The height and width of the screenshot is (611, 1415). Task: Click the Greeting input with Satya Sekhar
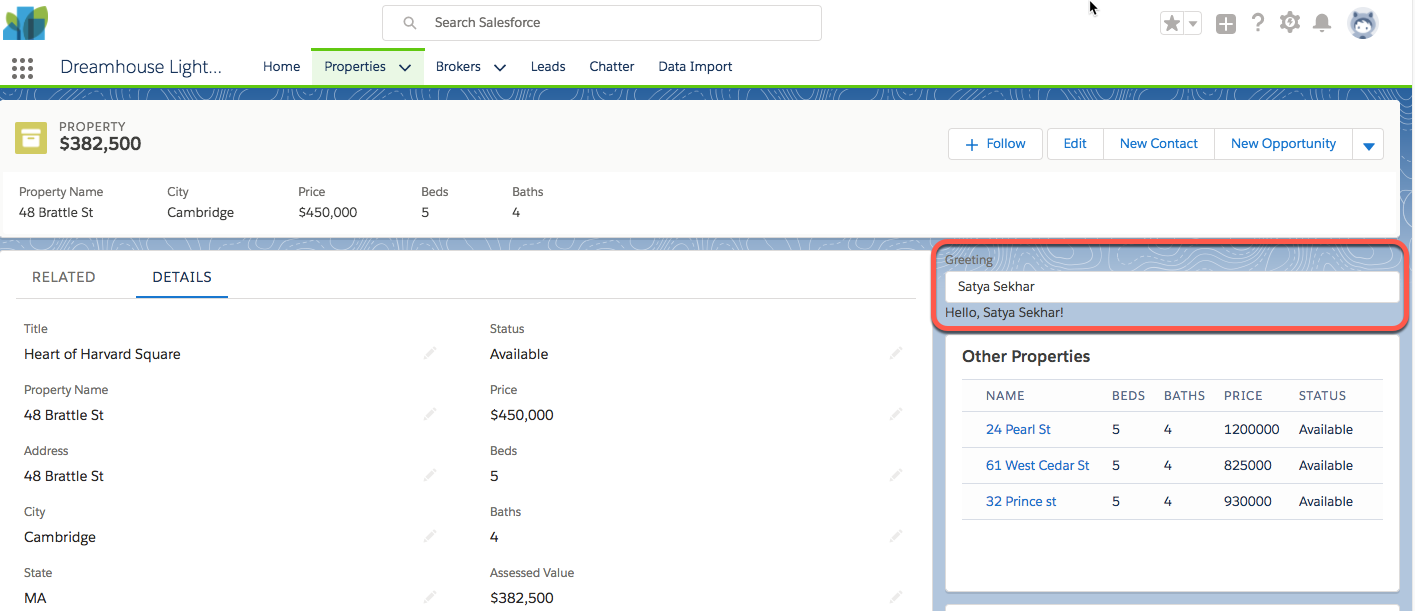pos(1172,286)
